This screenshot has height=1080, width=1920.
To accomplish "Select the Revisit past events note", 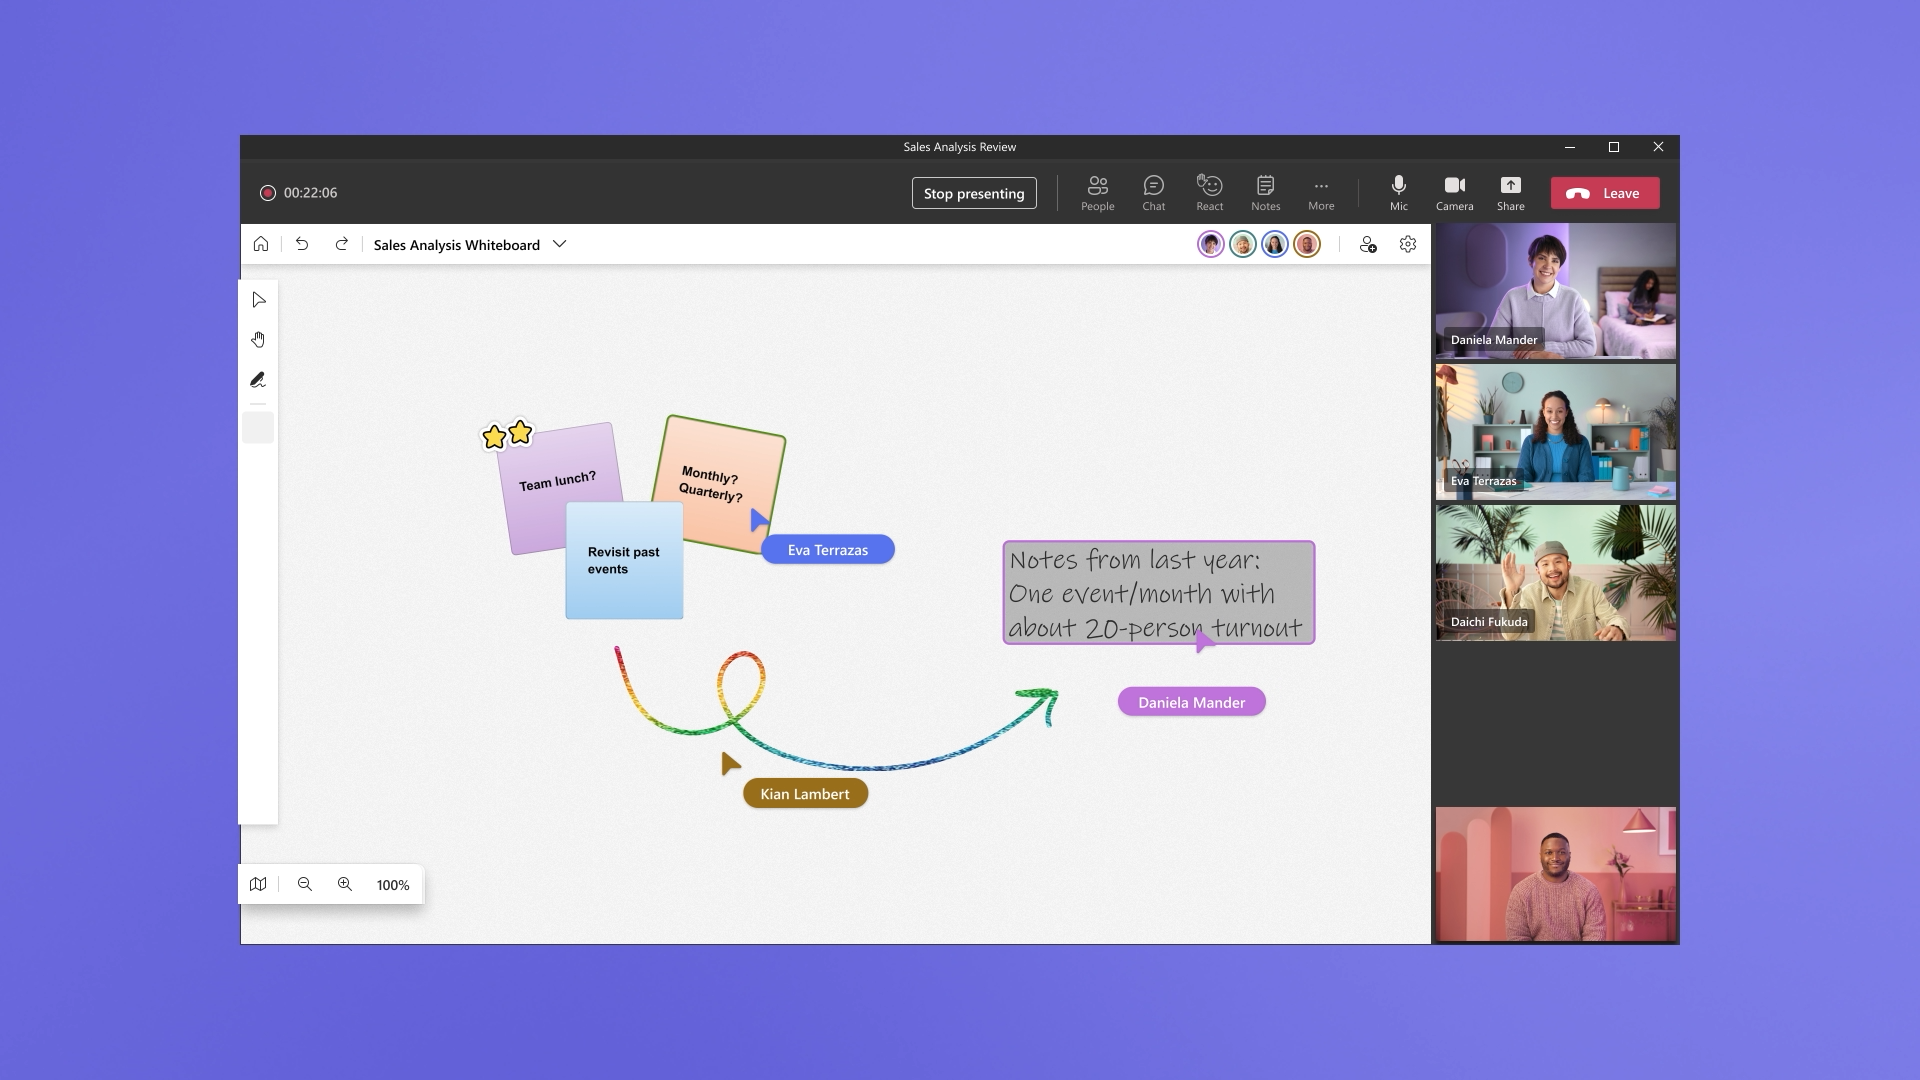I will point(624,560).
